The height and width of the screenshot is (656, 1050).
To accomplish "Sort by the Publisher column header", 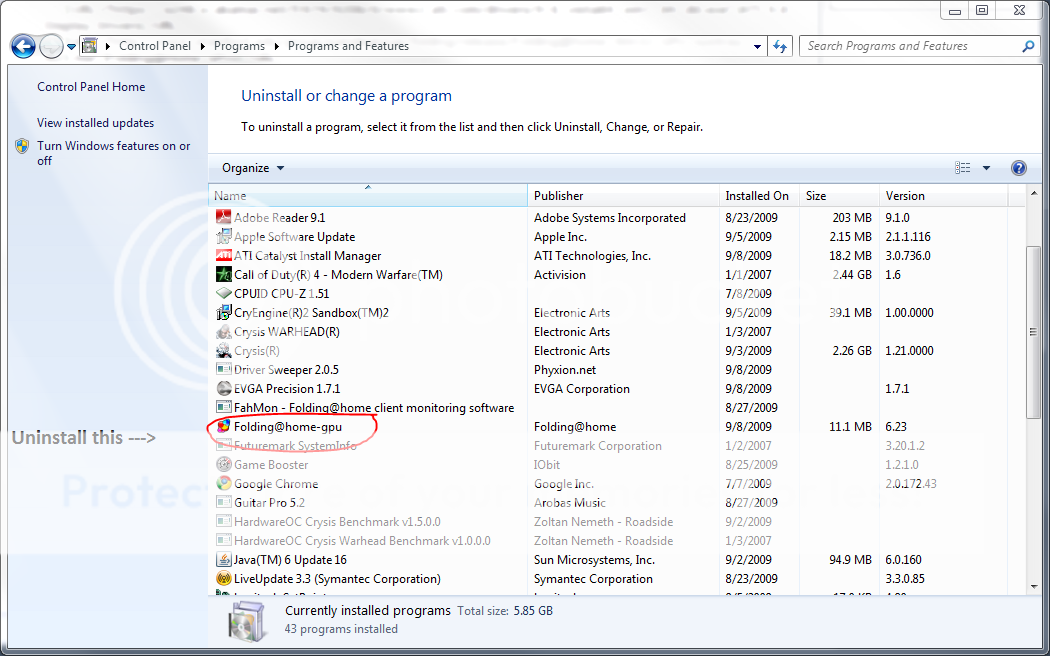I will click(x=623, y=195).
